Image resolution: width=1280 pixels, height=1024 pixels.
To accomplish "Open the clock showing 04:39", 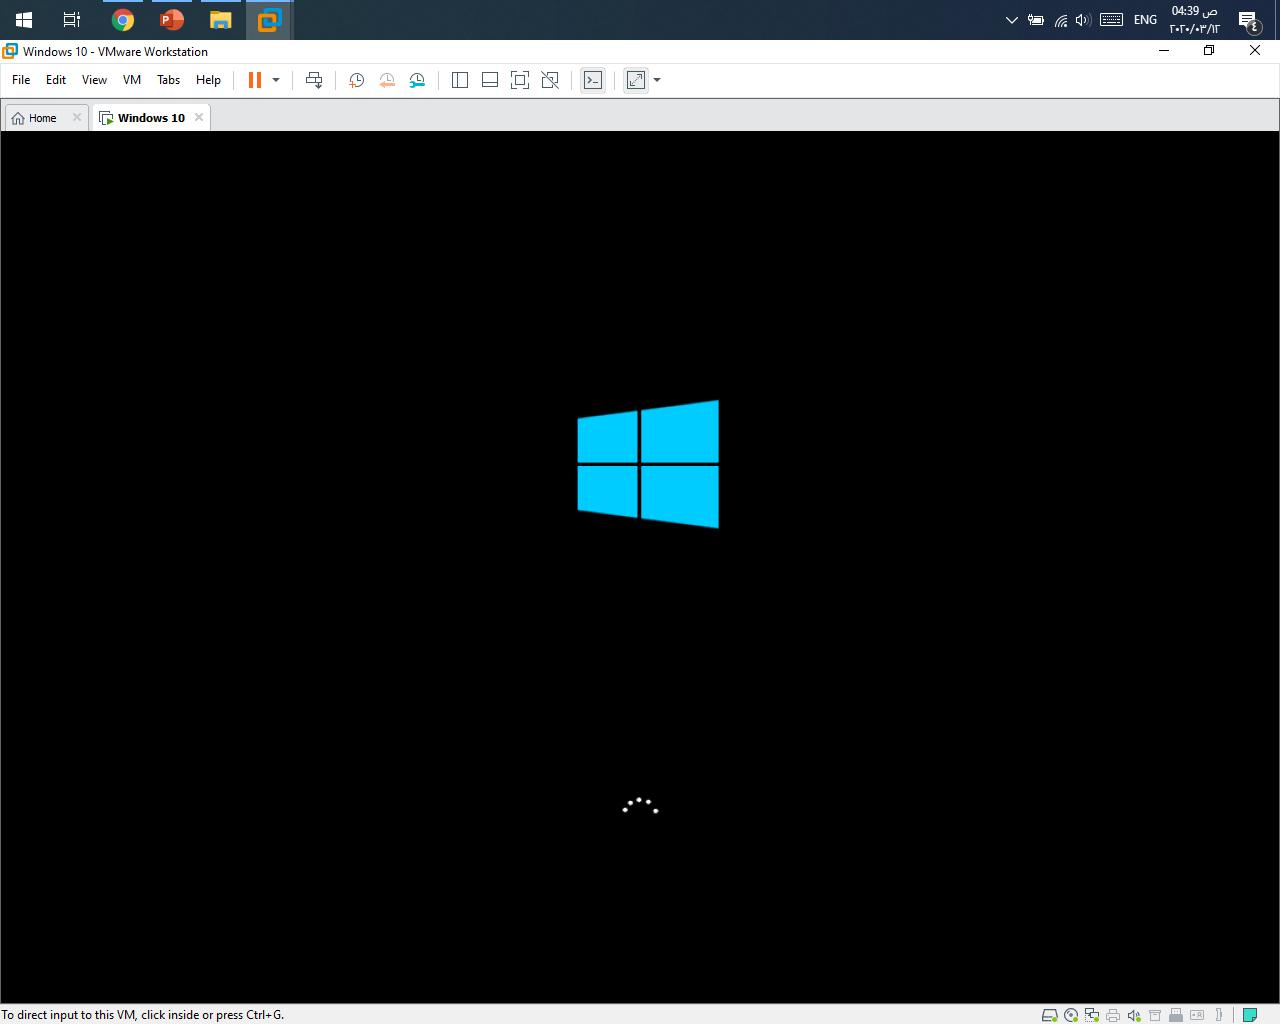I will (1195, 20).
